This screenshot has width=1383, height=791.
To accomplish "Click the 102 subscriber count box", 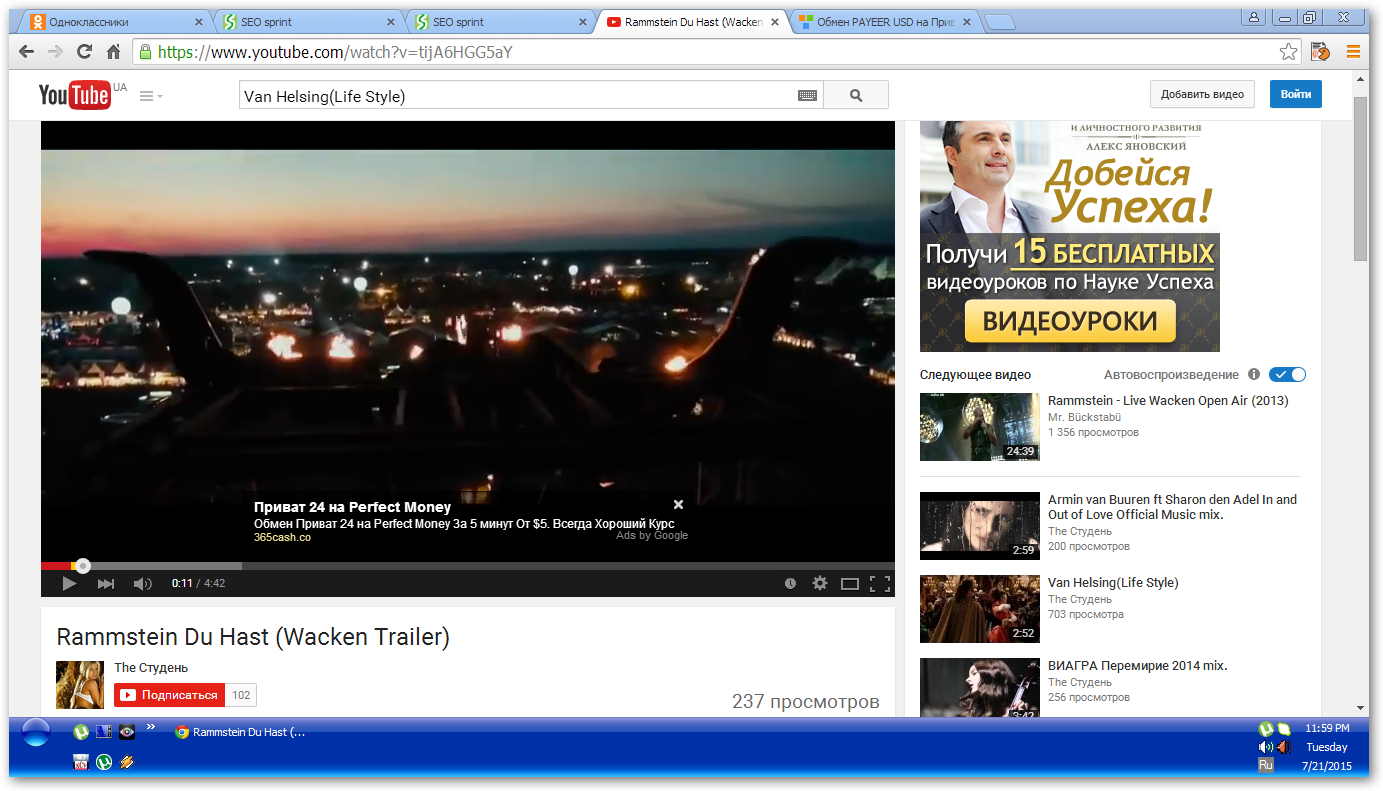I will [x=241, y=695].
